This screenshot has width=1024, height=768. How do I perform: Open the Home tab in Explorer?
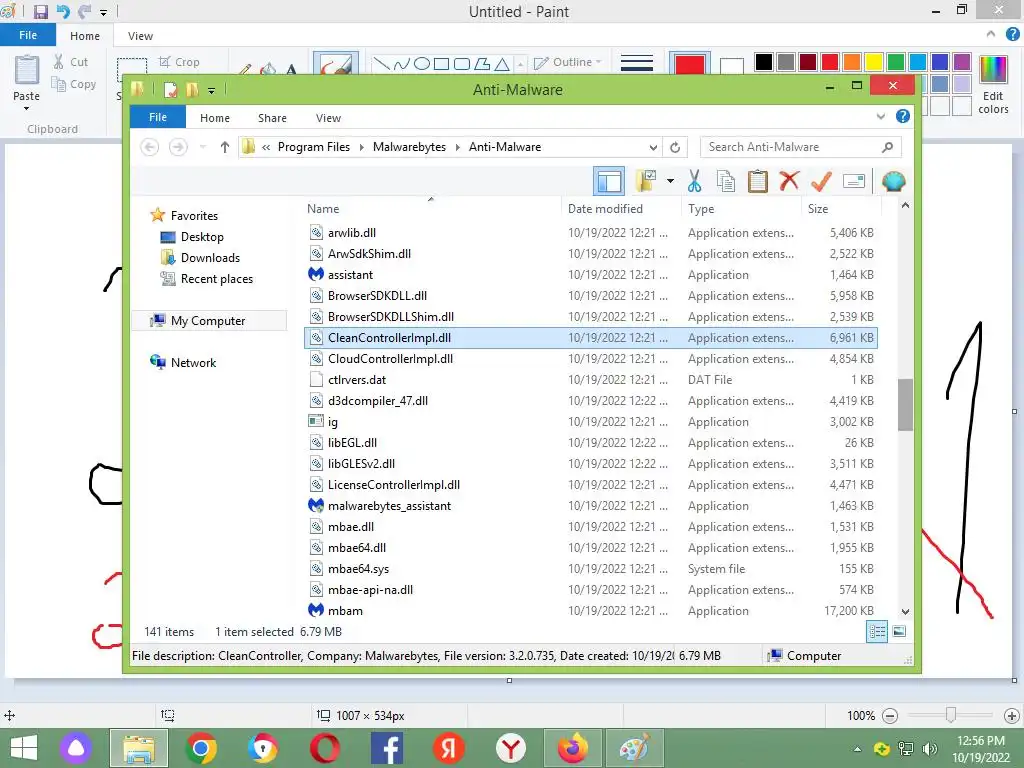(x=215, y=118)
